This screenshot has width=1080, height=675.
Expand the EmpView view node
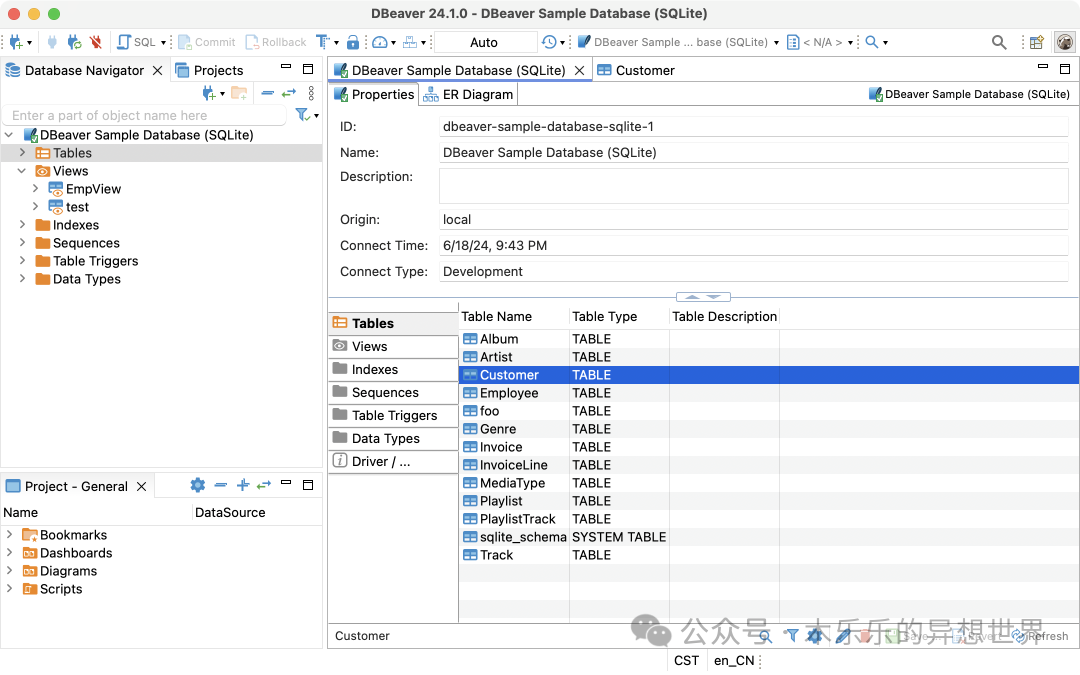click(x=35, y=189)
